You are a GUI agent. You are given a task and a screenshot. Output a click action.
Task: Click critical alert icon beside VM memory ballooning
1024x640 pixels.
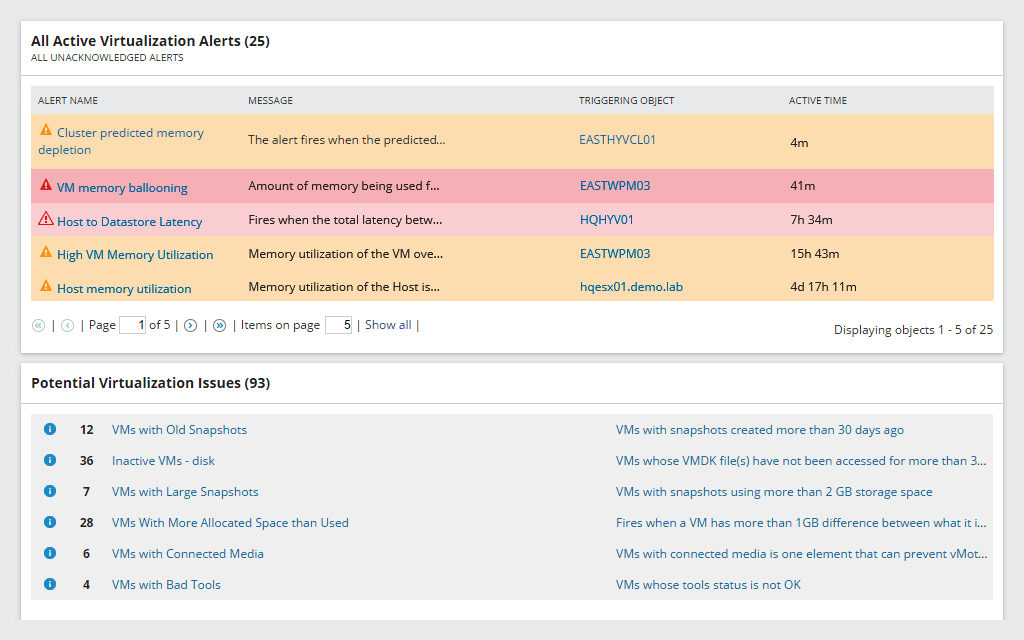tap(44, 187)
